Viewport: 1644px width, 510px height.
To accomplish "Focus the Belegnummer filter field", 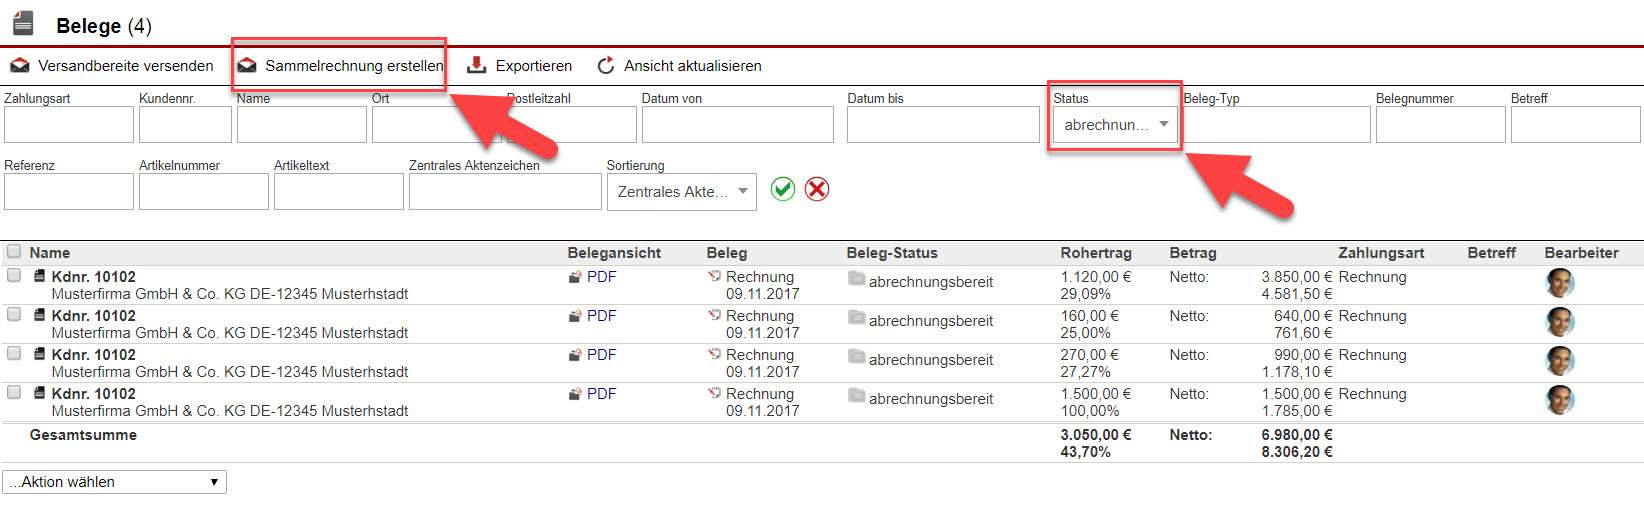I will click(x=1441, y=125).
